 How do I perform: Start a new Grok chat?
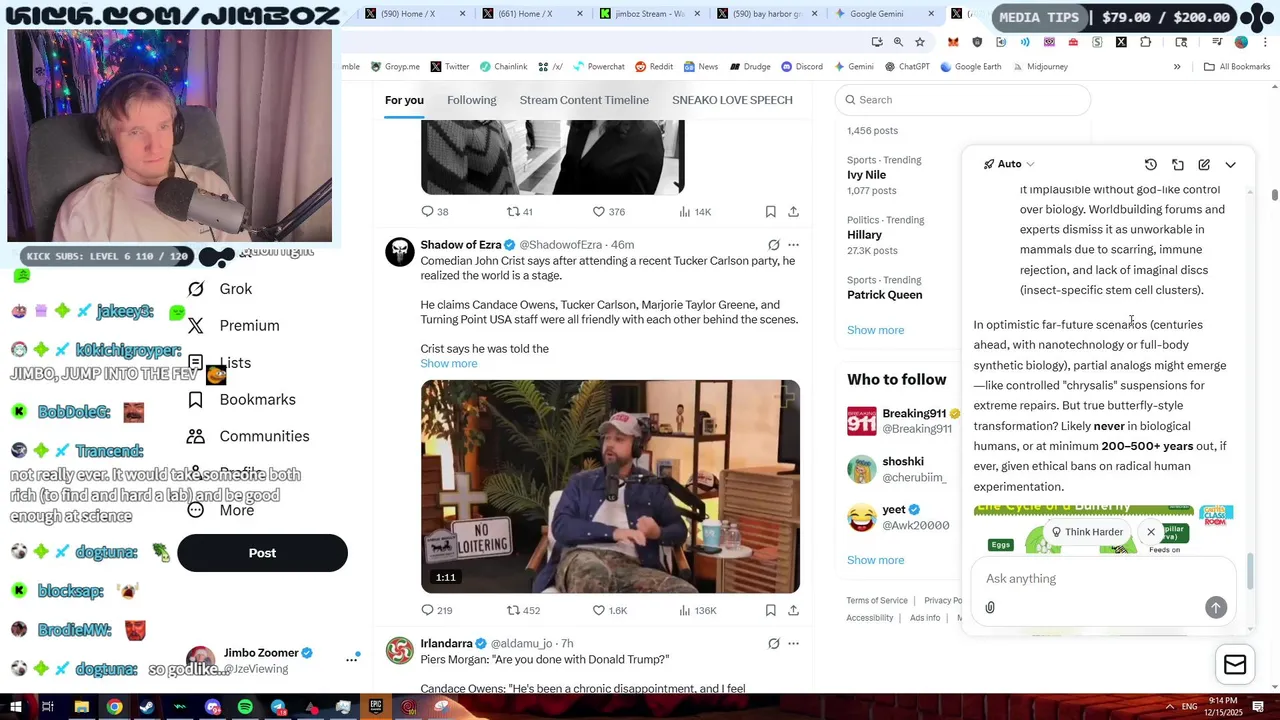[x=1204, y=165]
